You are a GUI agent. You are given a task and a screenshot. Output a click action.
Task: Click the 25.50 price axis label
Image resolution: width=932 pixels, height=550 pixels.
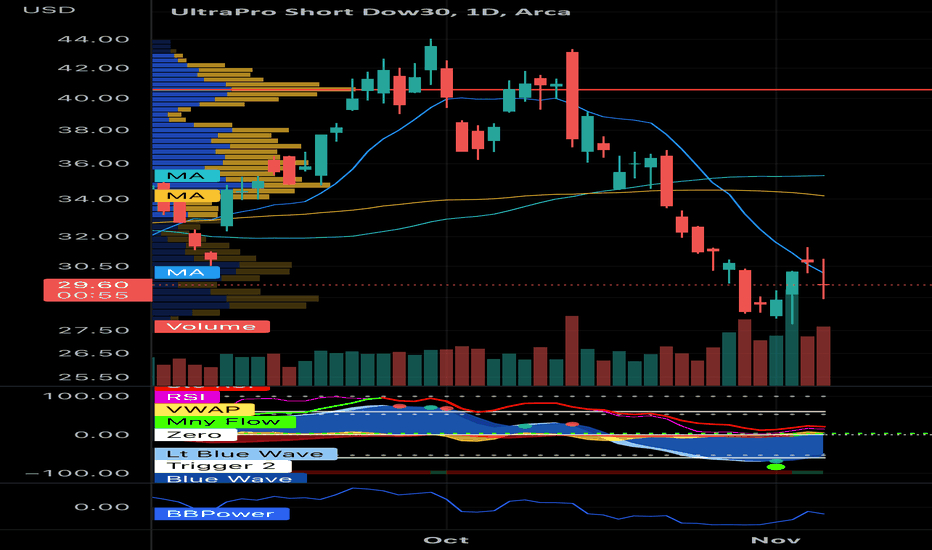[x=93, y=377]
